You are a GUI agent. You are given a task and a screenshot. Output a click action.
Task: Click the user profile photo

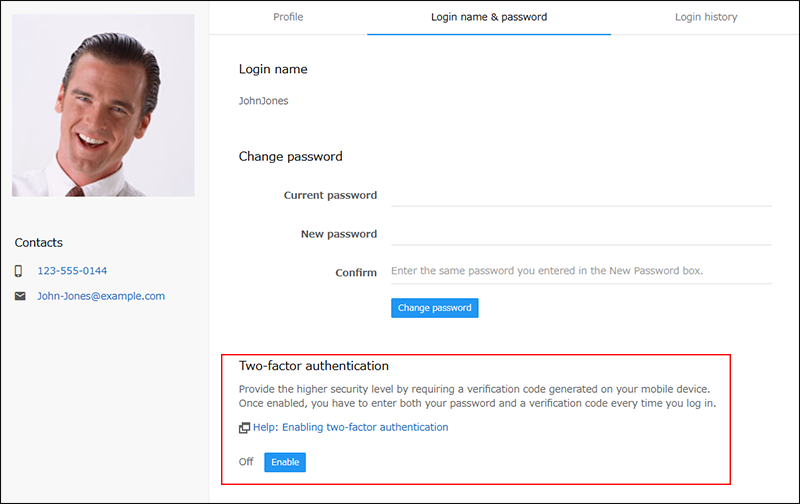pyautogui.click(x=103, y=105)
